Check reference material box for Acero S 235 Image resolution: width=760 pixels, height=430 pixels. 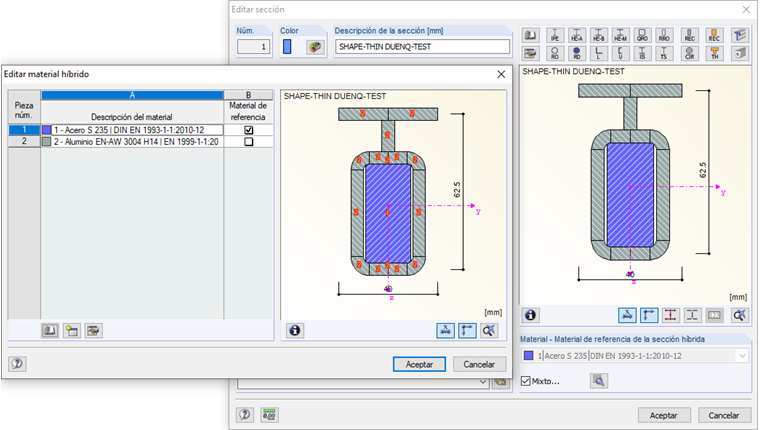click(x=249, y=130)
